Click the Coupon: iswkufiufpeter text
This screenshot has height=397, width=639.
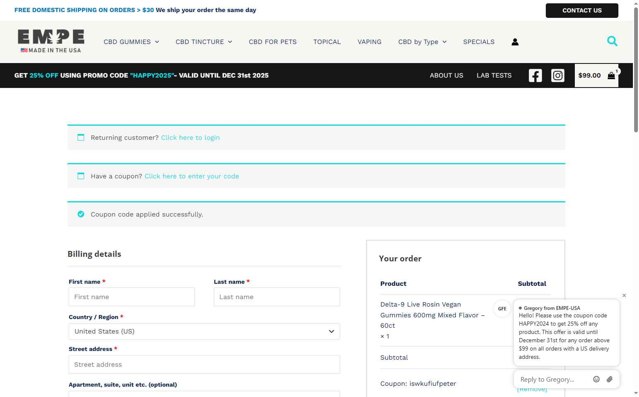click(x=418, y=384)
